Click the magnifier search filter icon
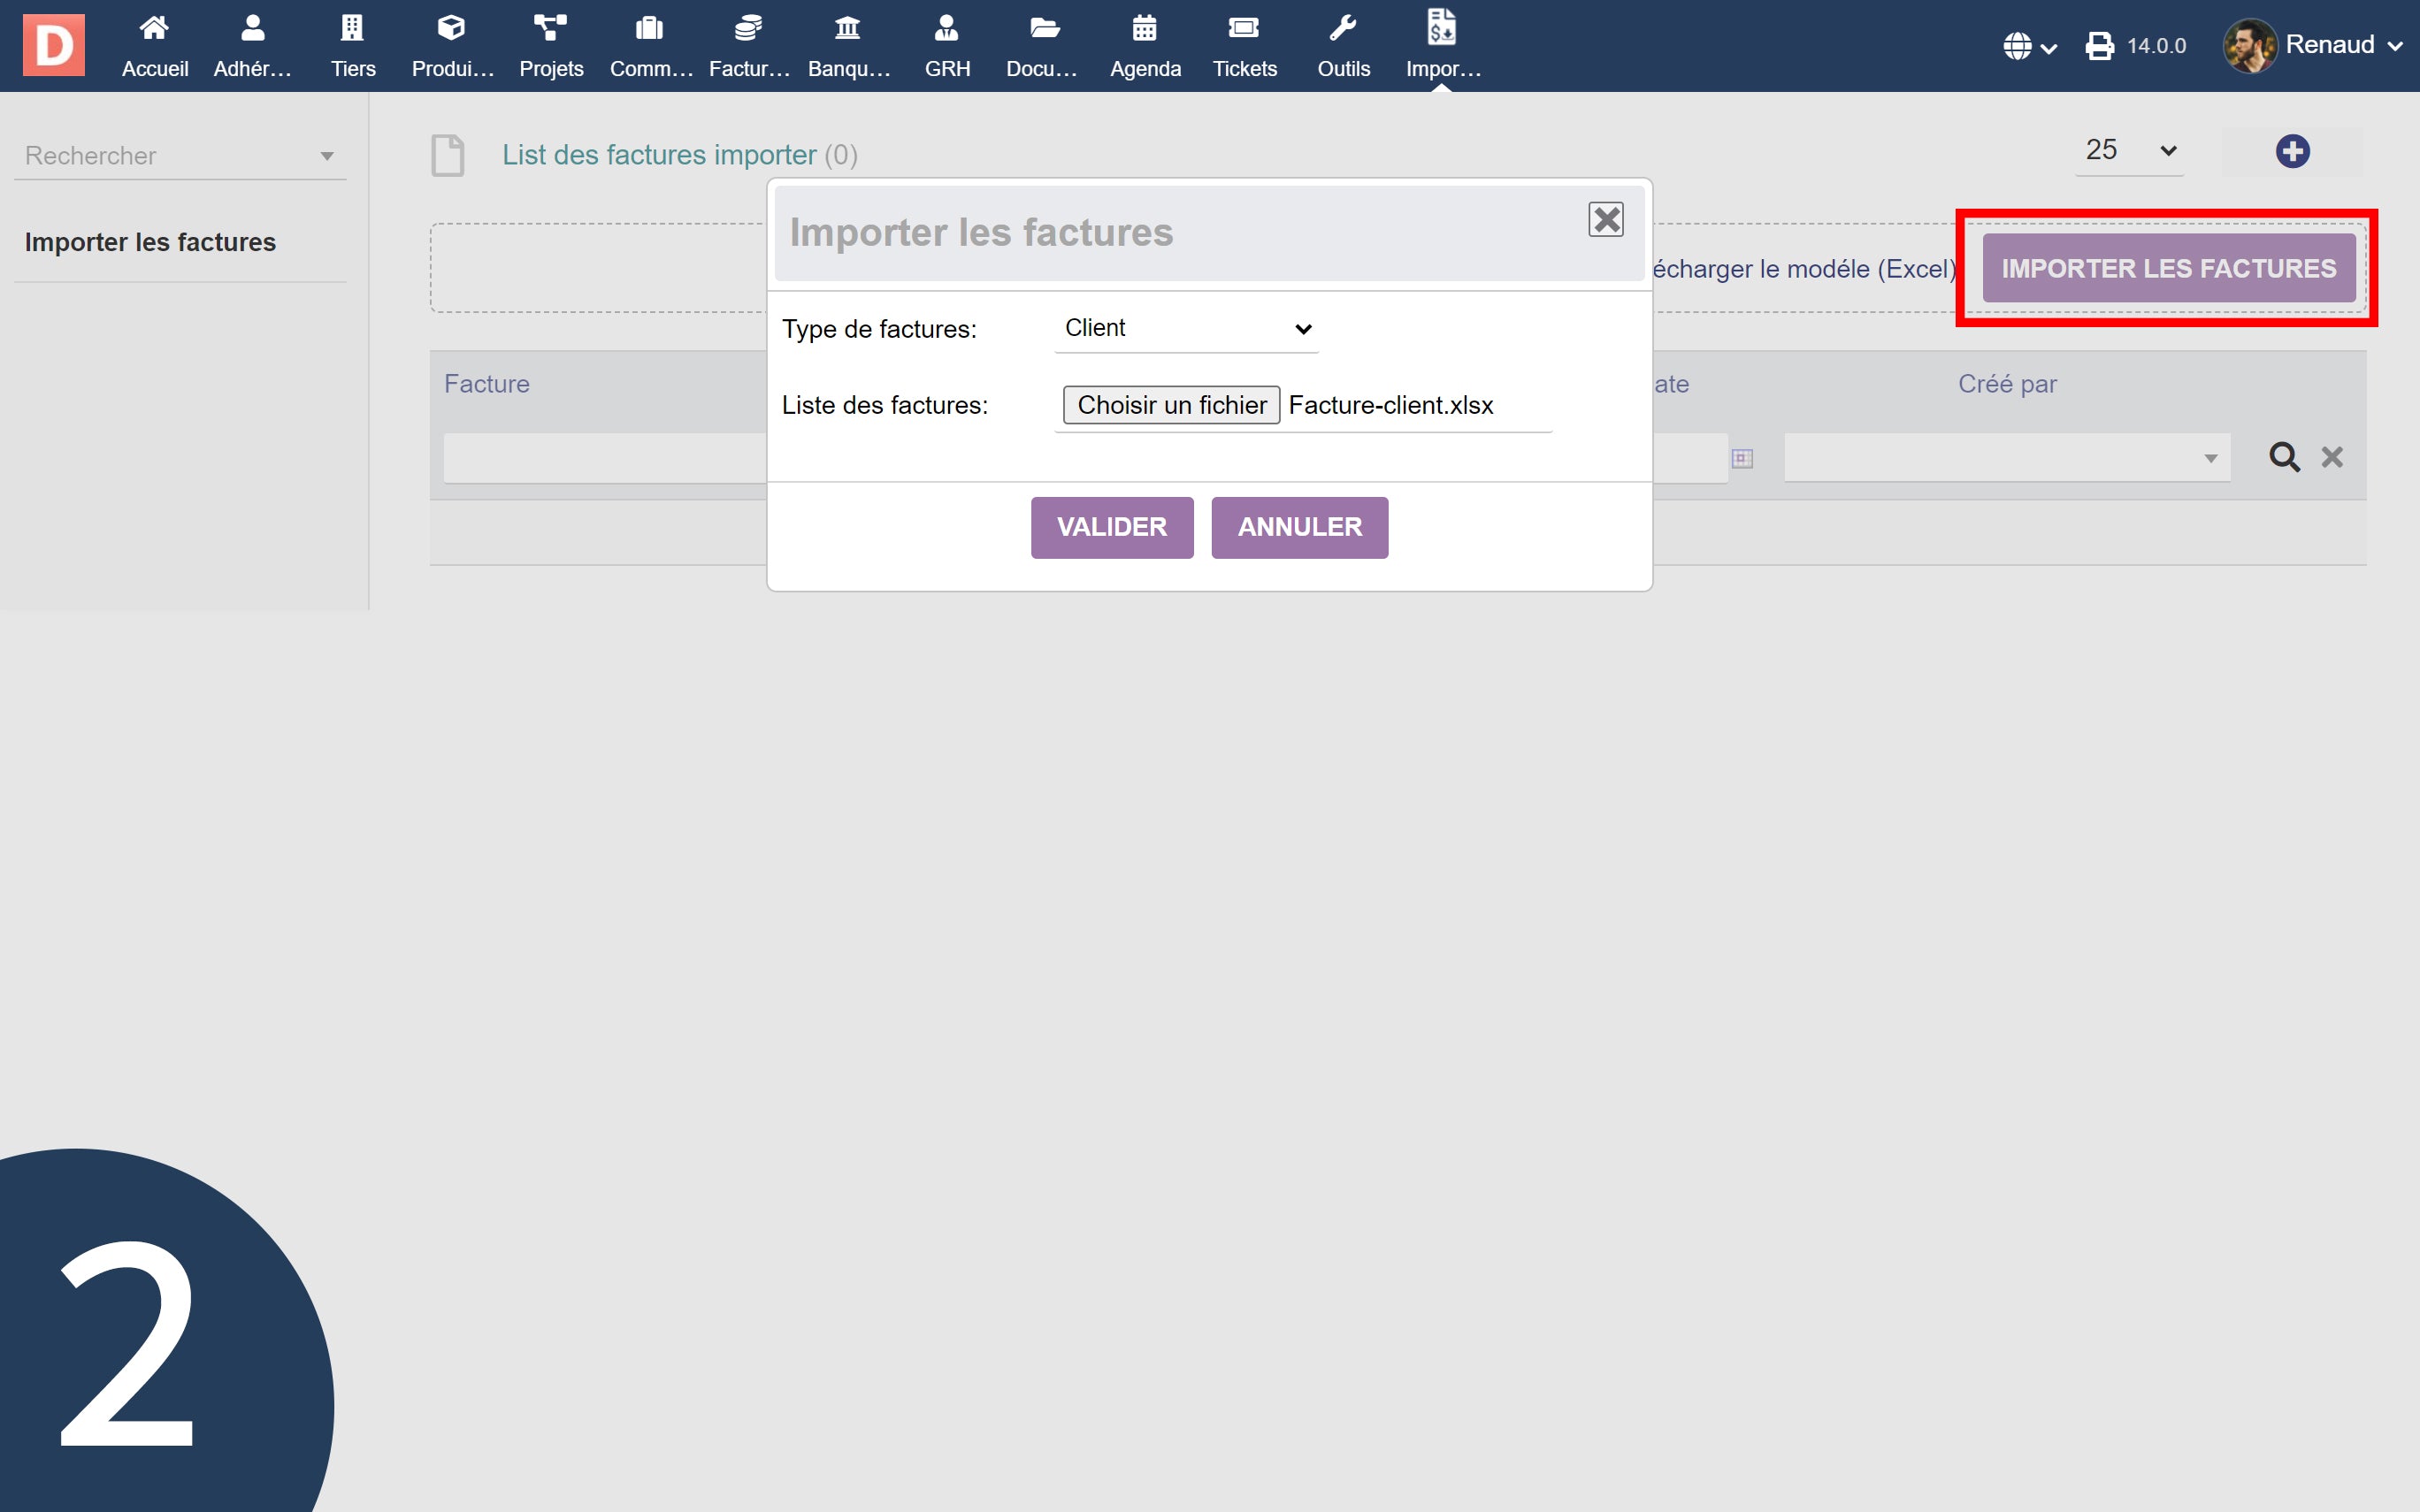The image size is (2420, 1512). pyautogui.click(x=2284, y=457)
